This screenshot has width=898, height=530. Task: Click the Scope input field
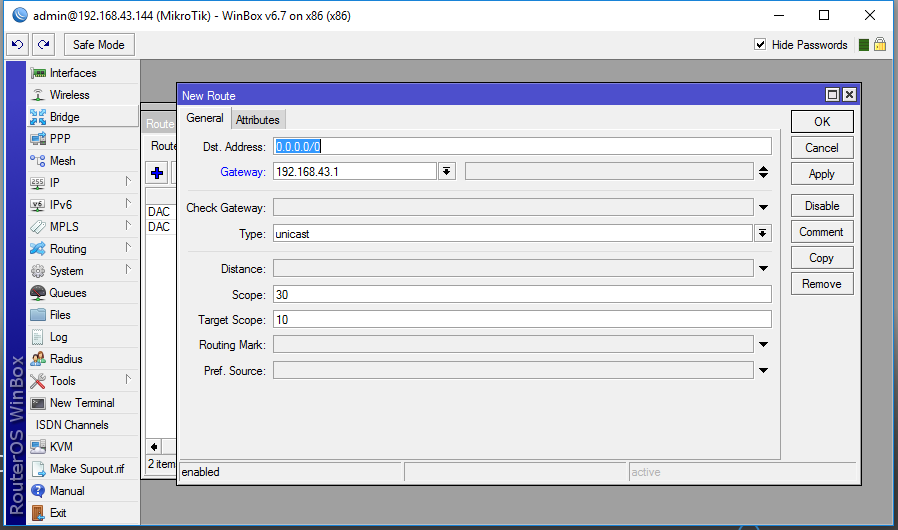pyautogui.click(x=522, y=295)
